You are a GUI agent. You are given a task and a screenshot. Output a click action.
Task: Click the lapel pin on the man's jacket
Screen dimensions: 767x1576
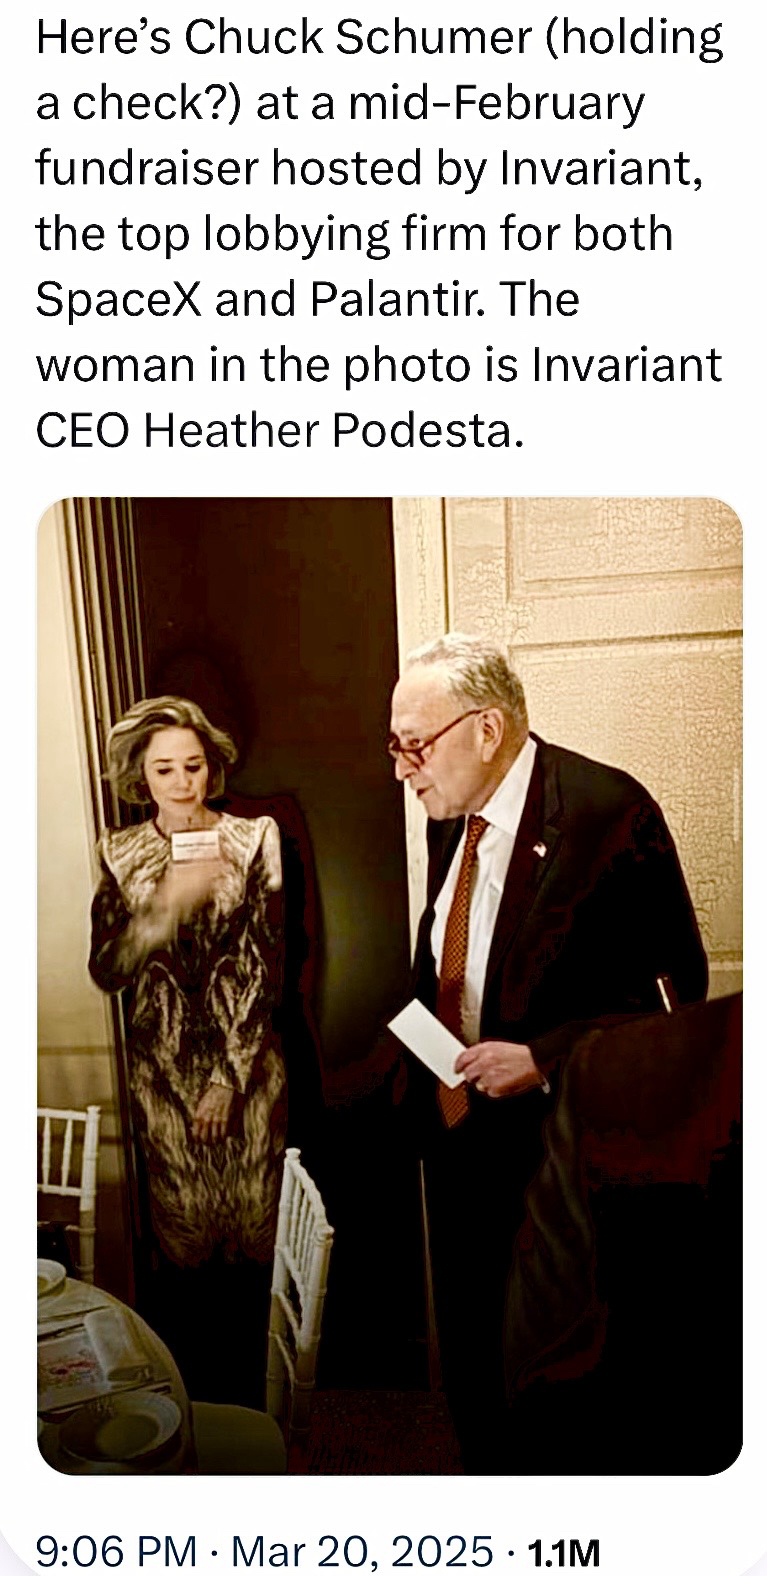pyautogui.click(x=540, y=849)
